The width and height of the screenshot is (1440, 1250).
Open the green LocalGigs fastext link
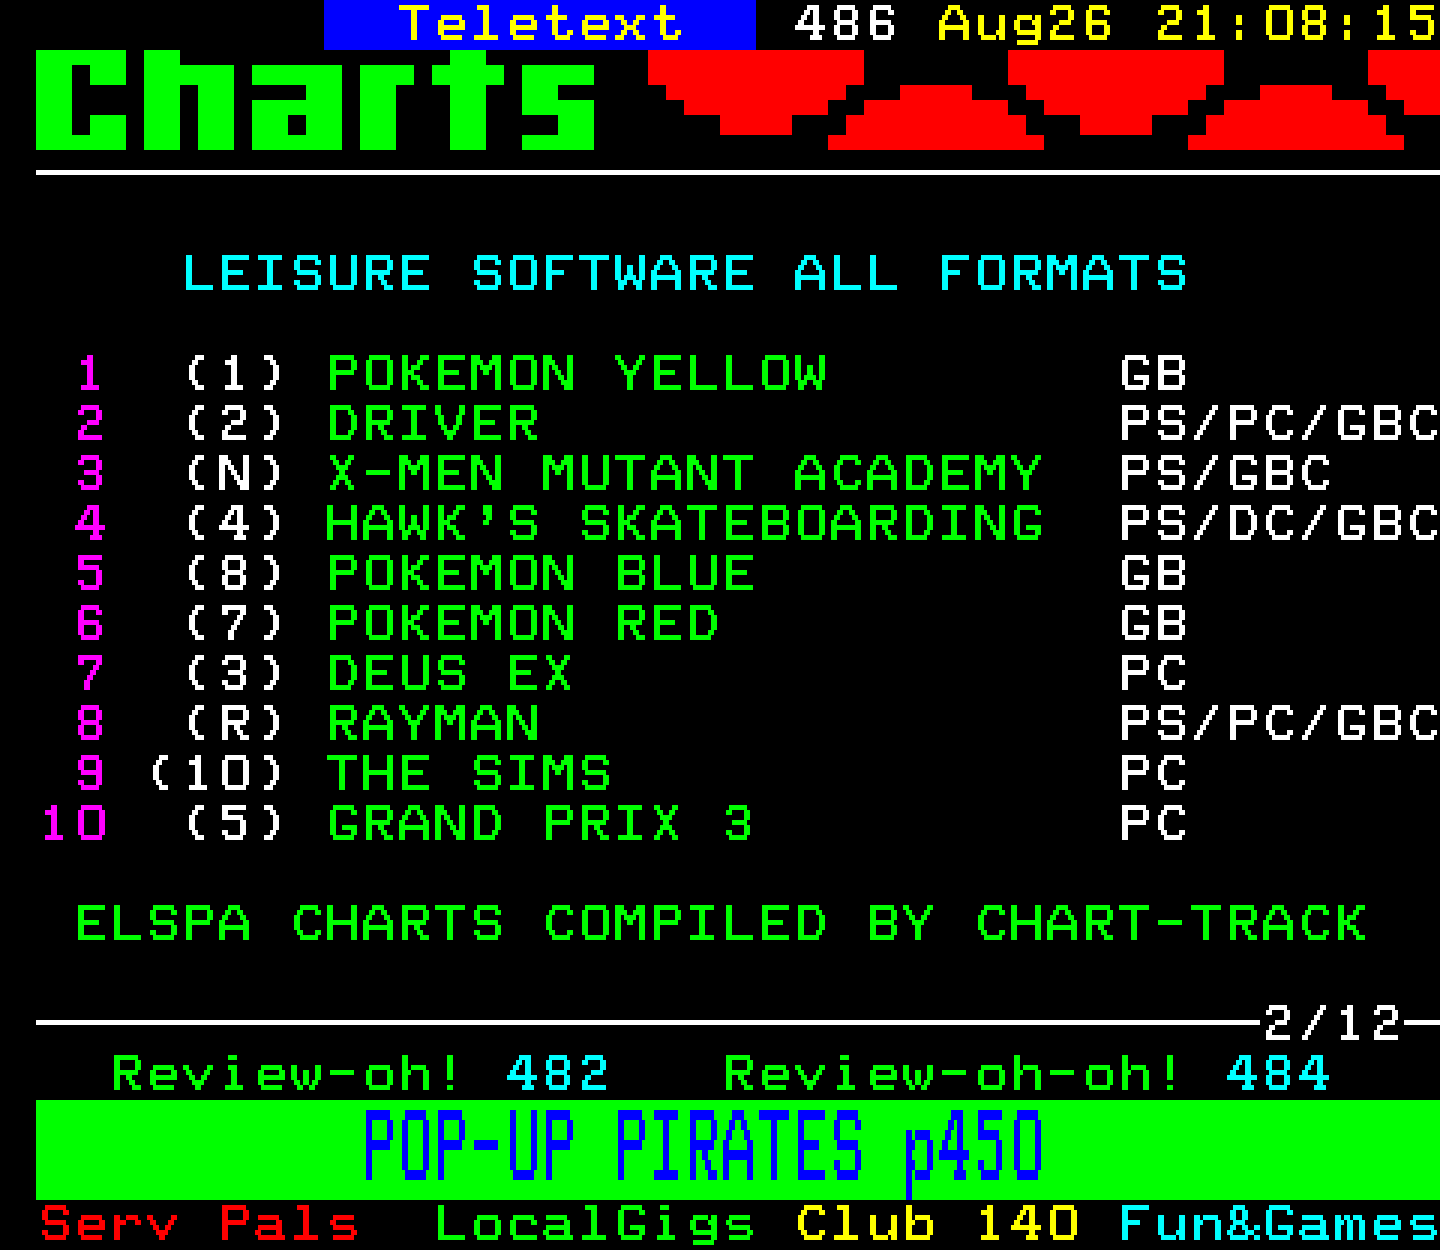coord(595,1226)
